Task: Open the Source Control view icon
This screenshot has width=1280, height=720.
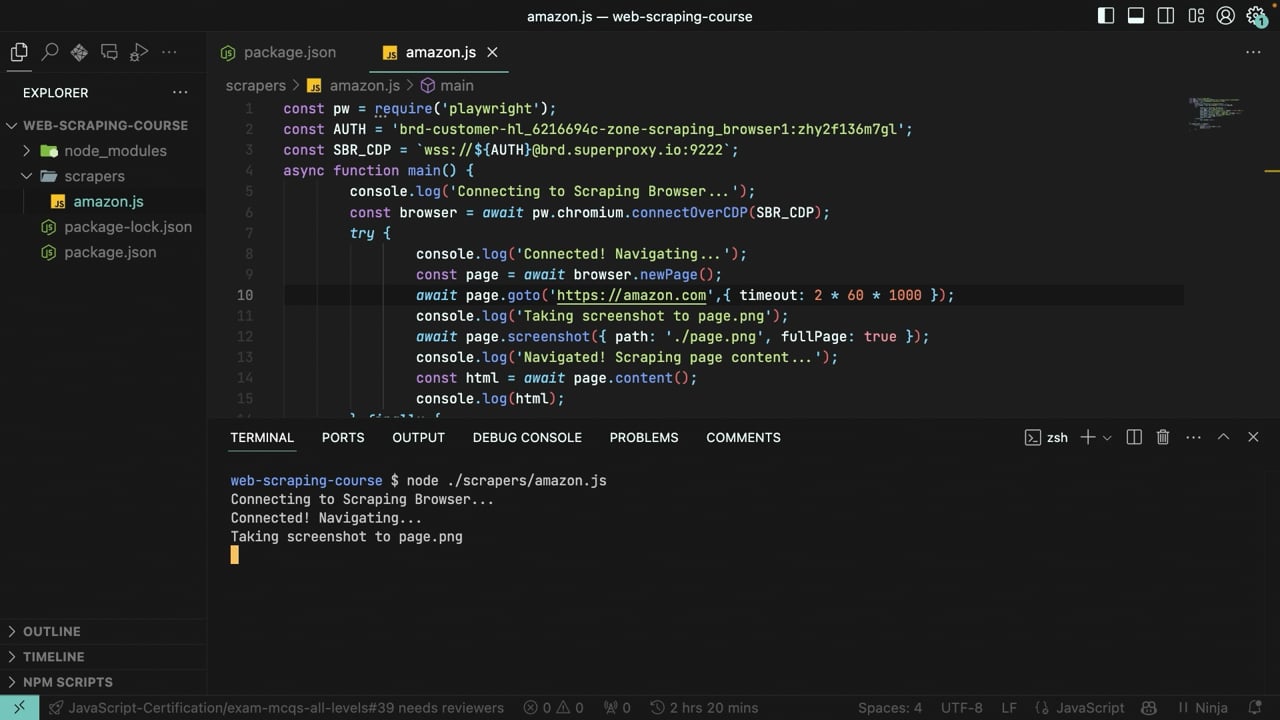Action: (x=79, y=52)
